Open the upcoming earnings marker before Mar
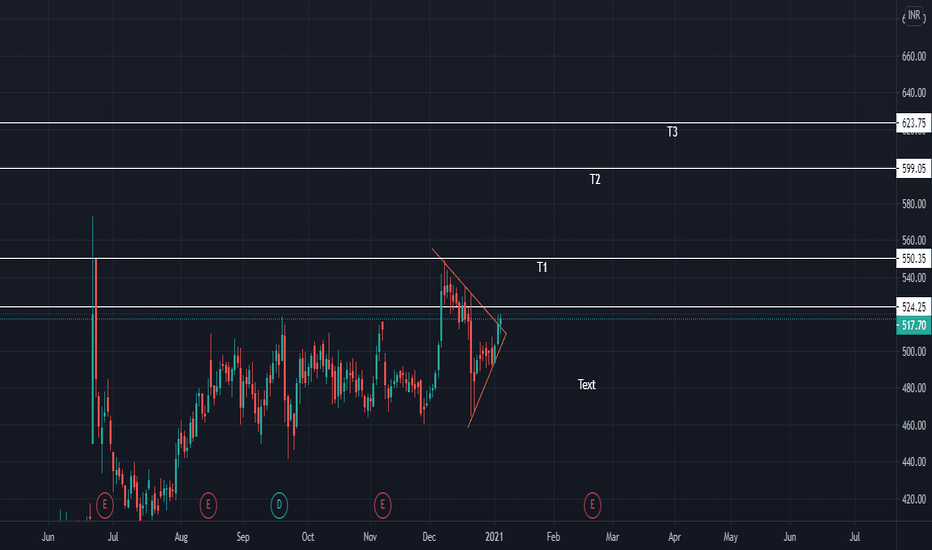Image resolution: width=932 pixels, height=550 pixels. pyautogui.click(x=592, y=505)
